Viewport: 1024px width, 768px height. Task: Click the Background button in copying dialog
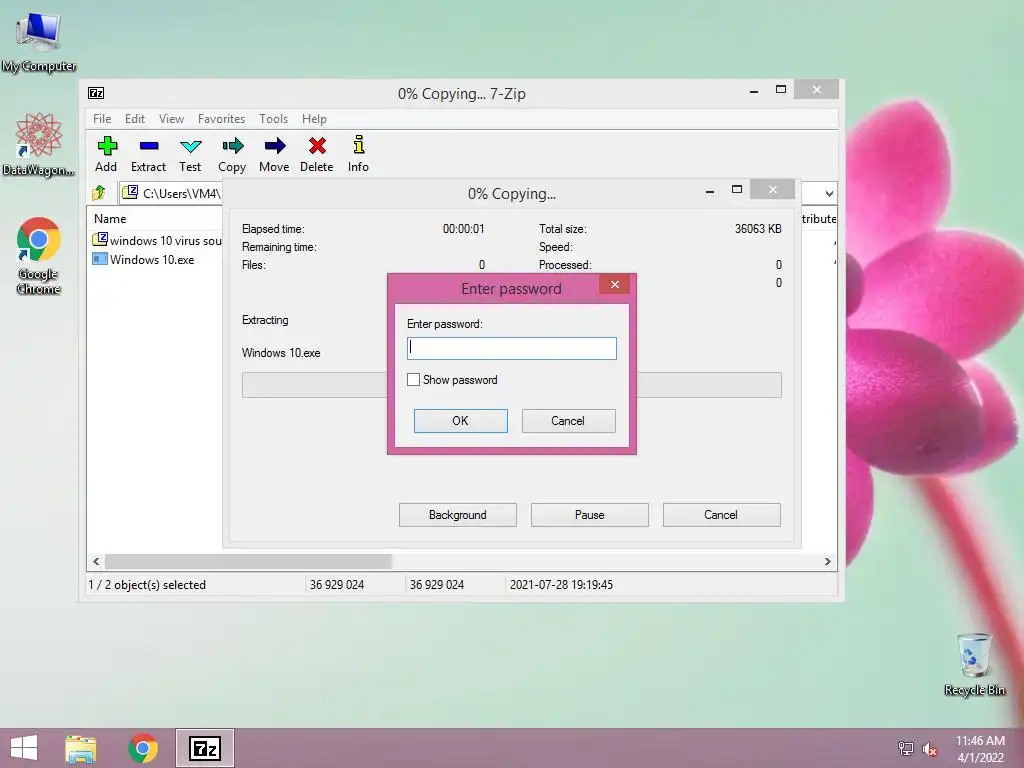pyautogui.click(x=458, y=515)
